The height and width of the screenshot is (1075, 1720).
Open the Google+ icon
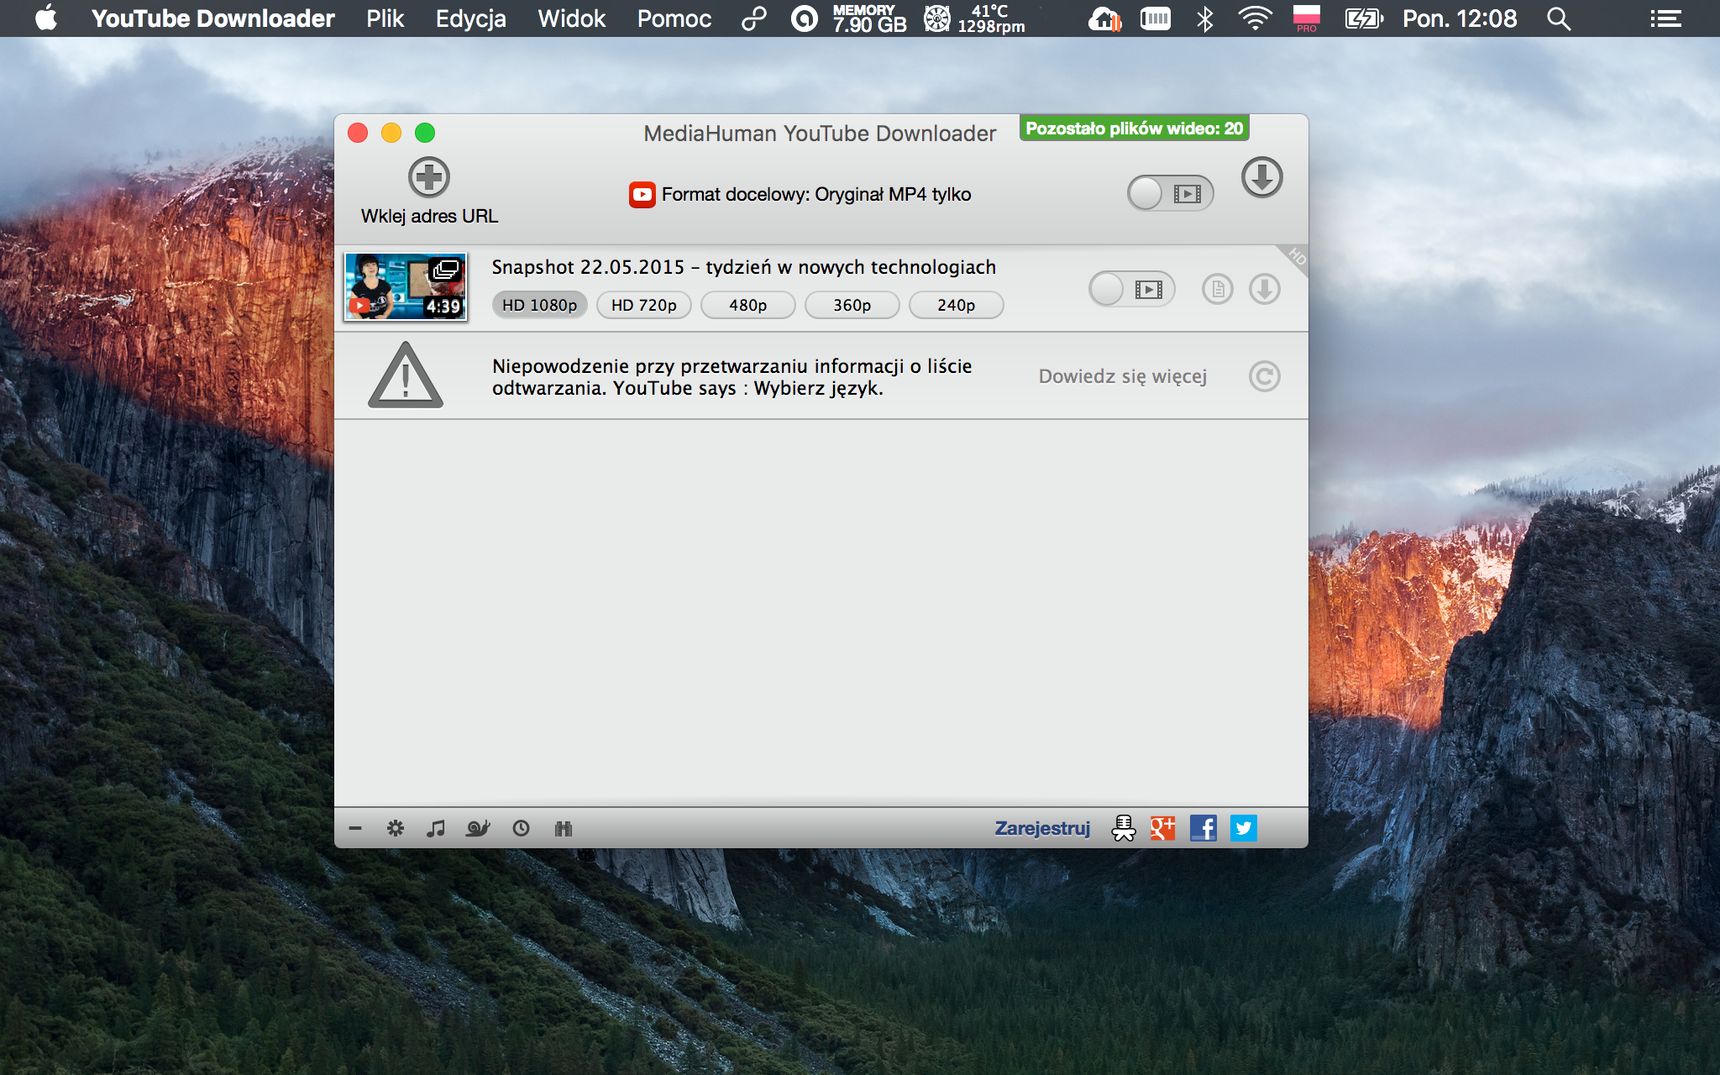pos(1163,828)
